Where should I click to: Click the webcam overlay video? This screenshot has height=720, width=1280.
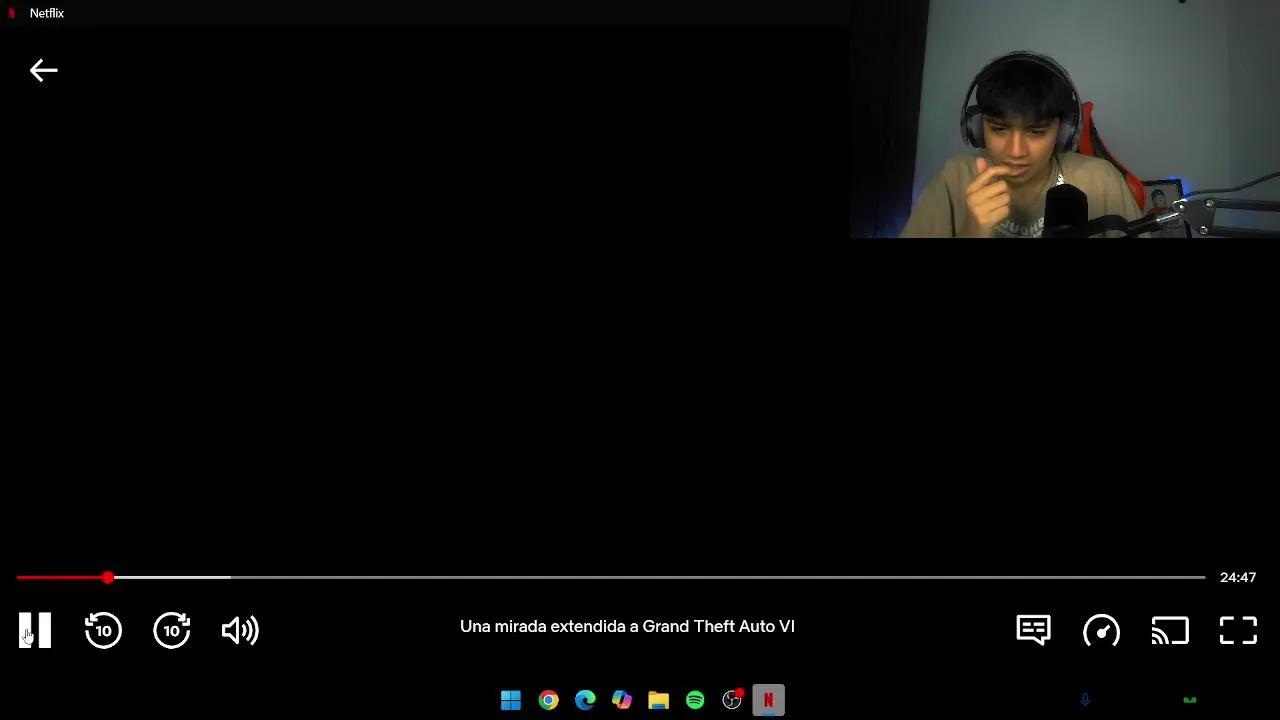tap(1065, 119)
